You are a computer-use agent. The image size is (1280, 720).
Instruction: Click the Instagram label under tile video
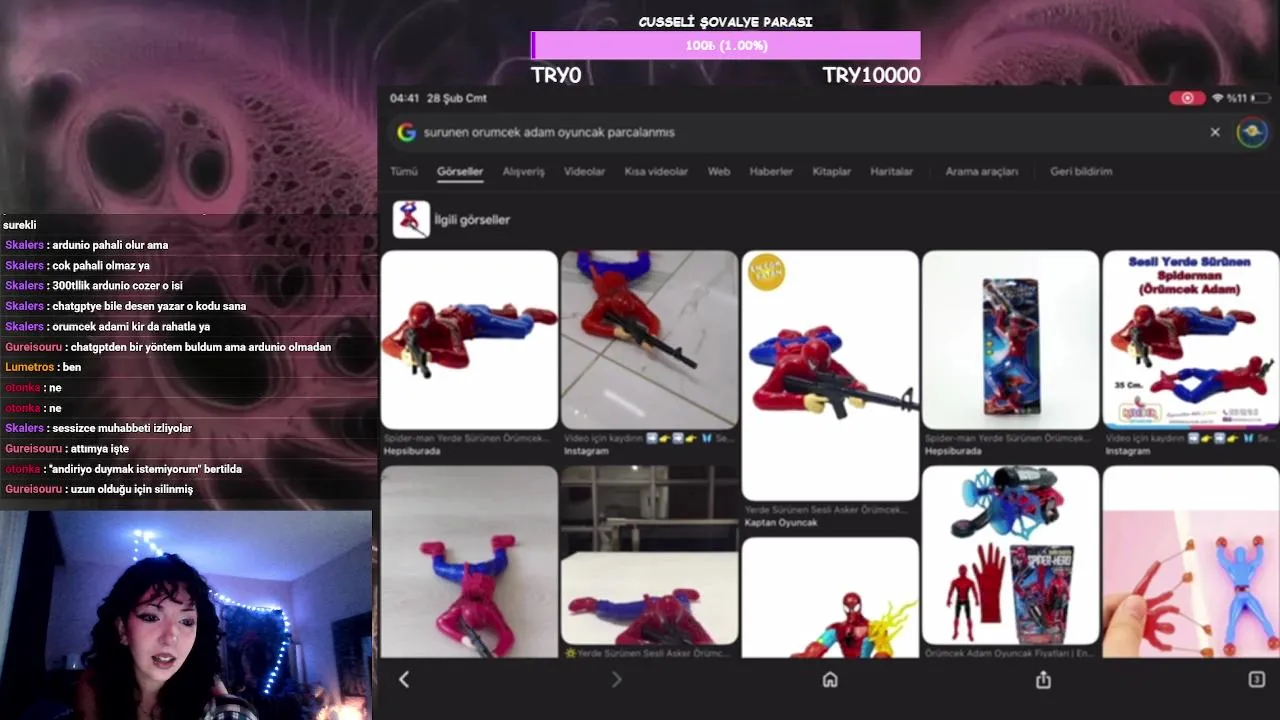pyautogui.click(x=586, y=451)
